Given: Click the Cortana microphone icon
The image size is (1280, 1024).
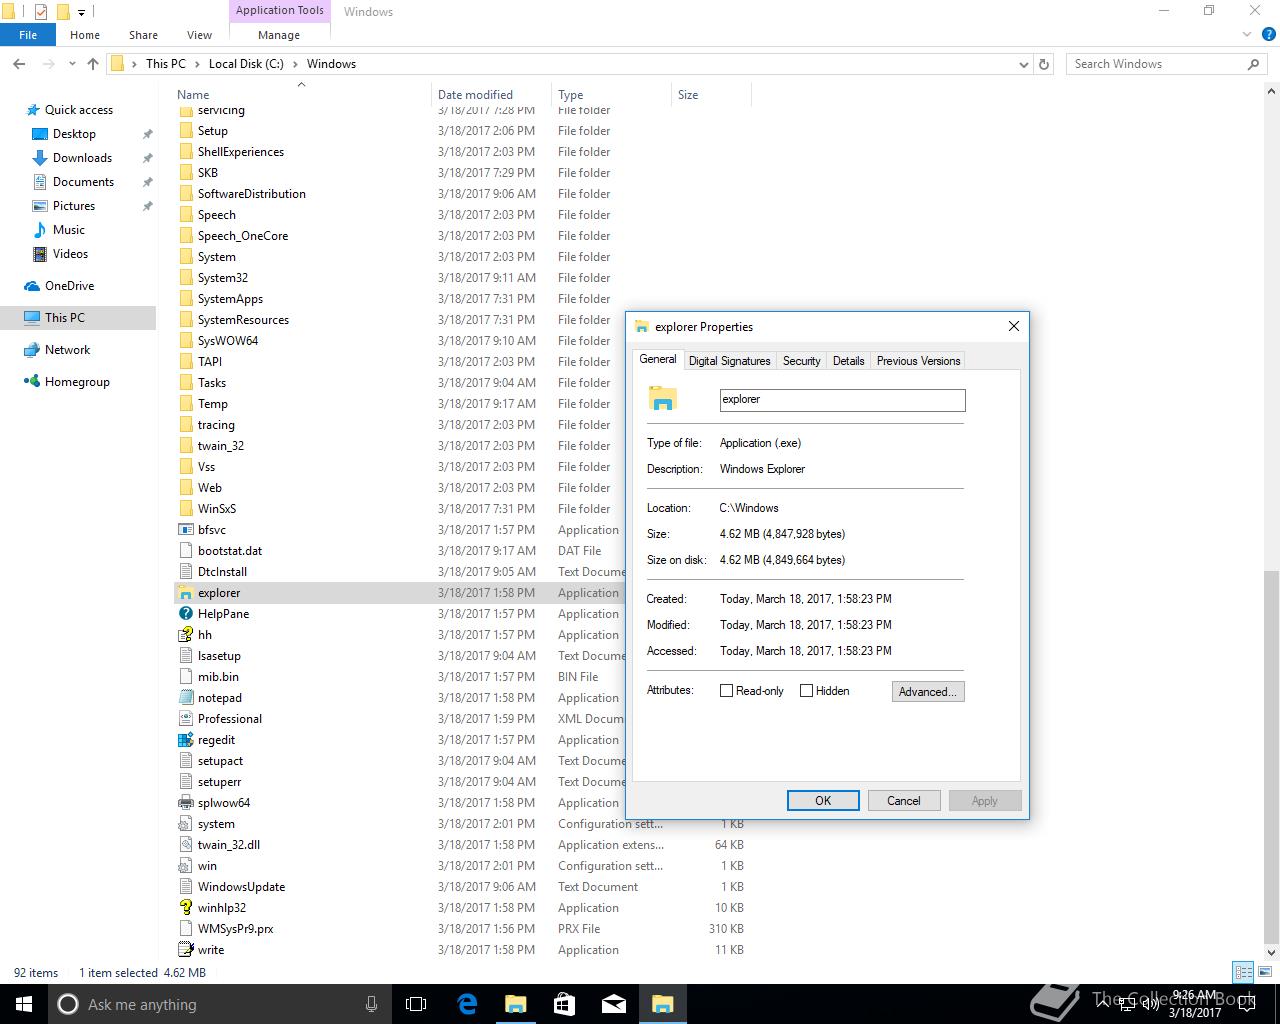Looking at the screenshot, I should pyautogui.click(x=371, y=1004).
